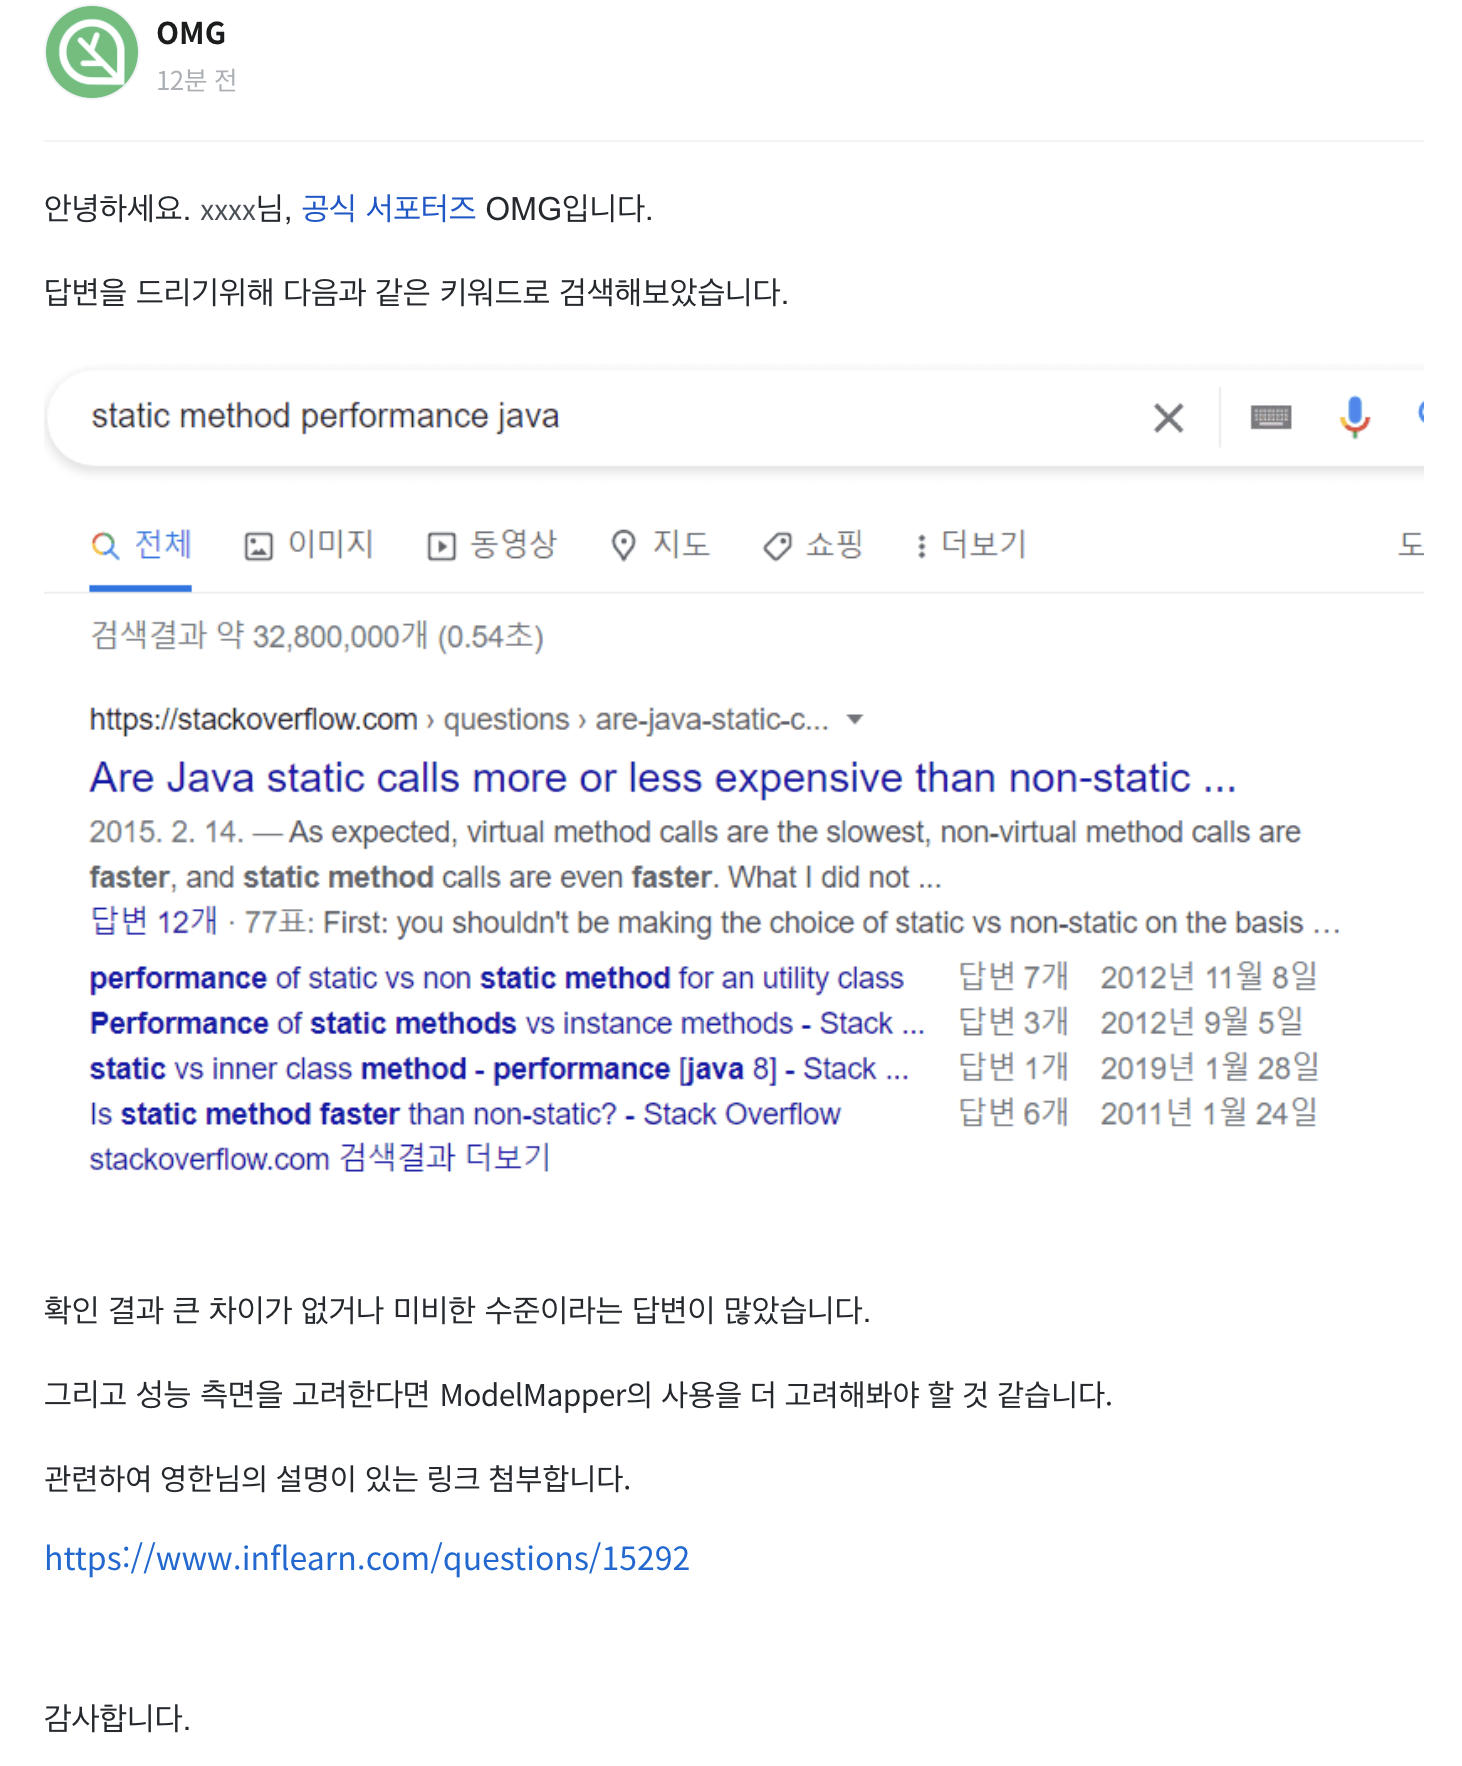
Task: Click the OMG author name
Action: pos(191,33)
